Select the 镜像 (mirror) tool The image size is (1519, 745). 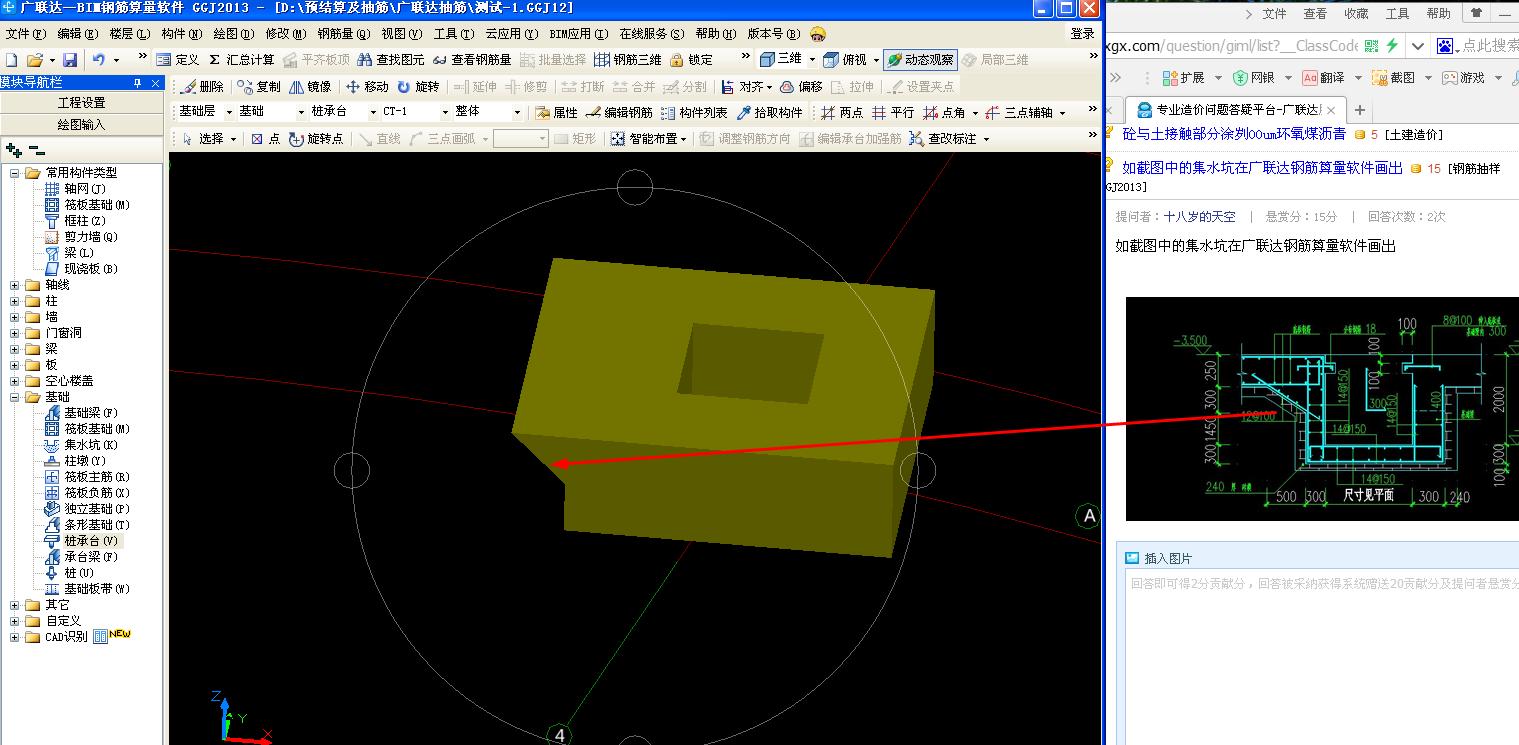pos(310,87)
